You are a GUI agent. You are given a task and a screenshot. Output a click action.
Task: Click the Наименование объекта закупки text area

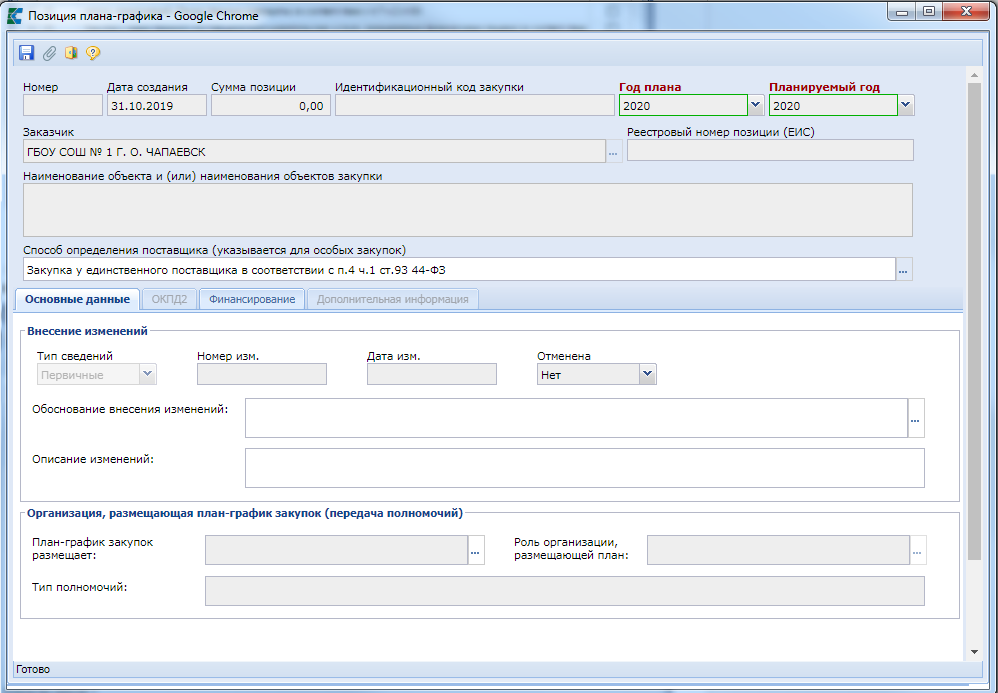(467, 209)
